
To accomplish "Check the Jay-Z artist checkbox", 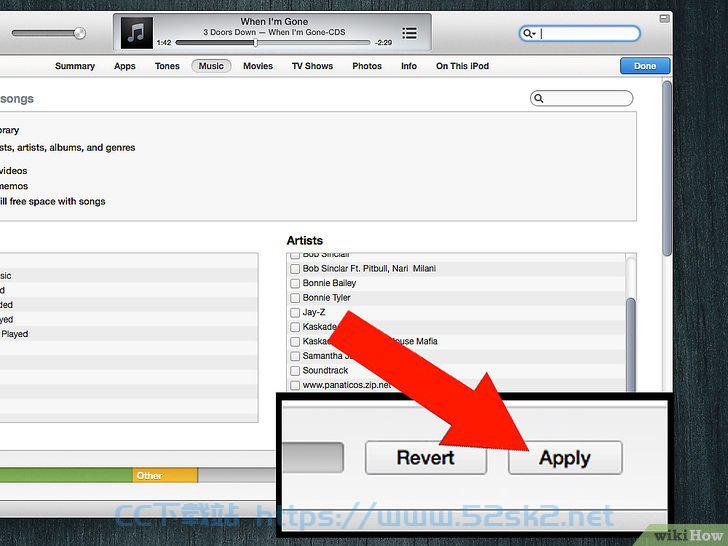I will [x=295, y=312].
